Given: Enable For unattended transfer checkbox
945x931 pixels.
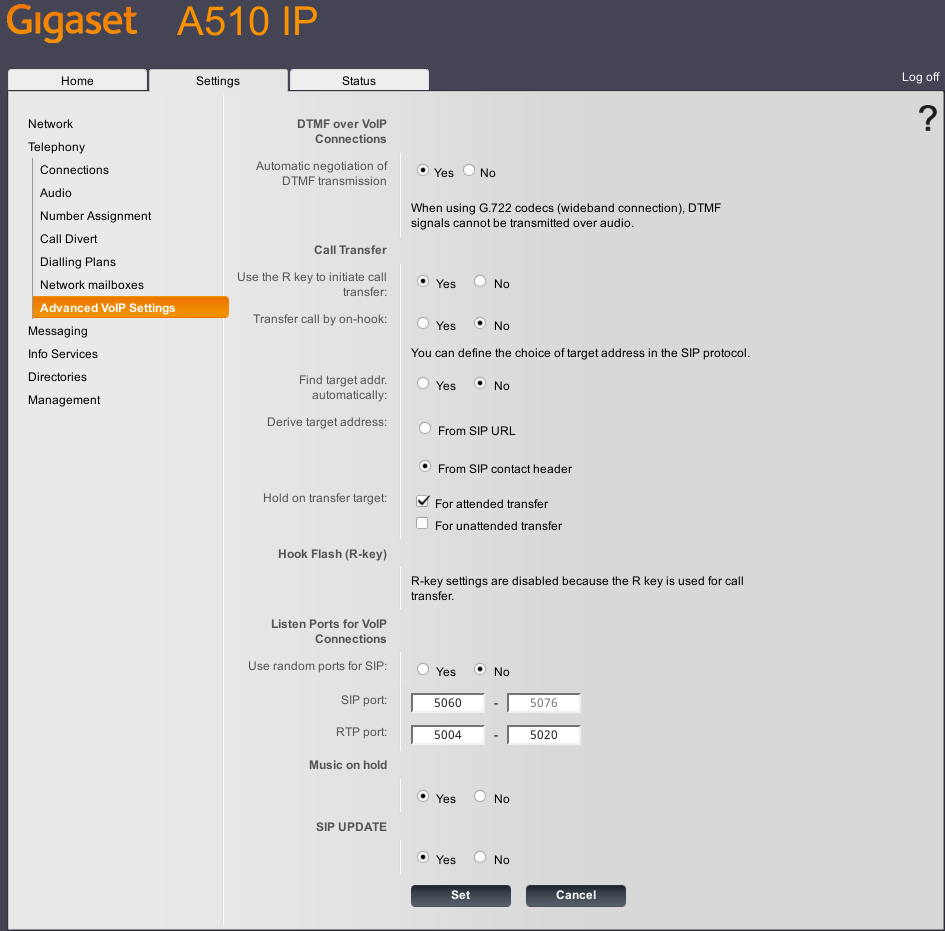Looking at the screenshot, I should [422, 523].
